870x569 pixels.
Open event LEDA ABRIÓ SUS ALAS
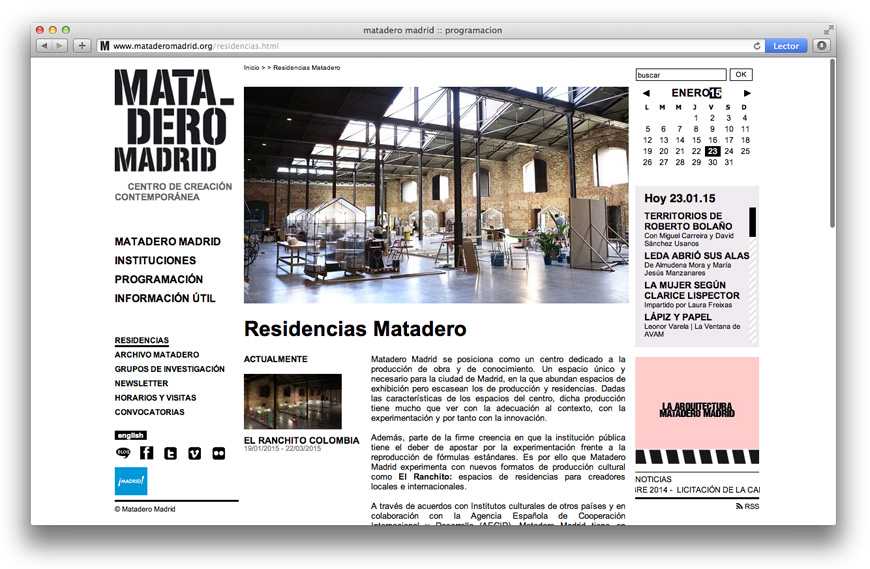click(697, 256)
